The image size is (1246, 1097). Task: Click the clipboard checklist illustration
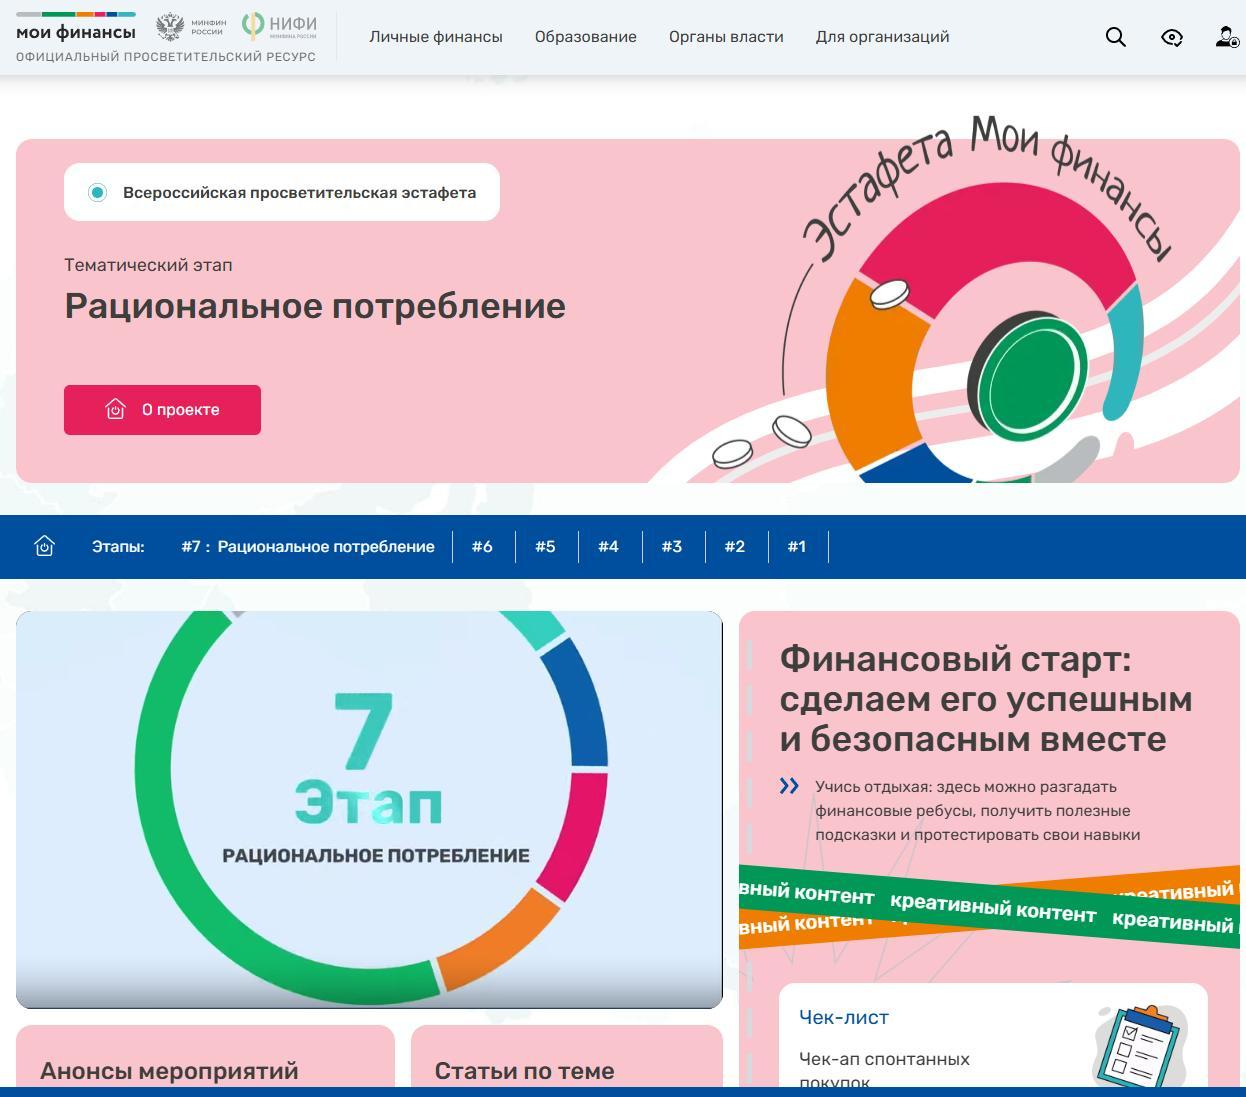1138,1045
